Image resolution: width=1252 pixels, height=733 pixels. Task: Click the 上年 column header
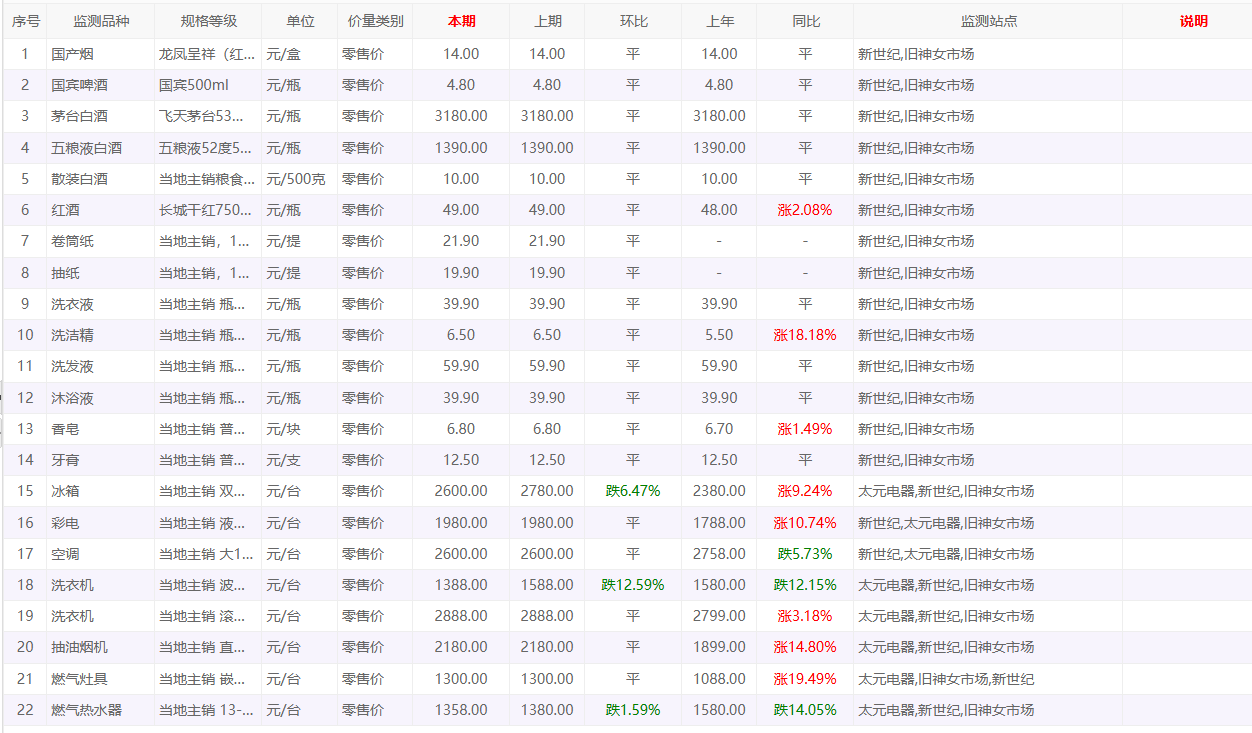pyautogui.click(x=719, y=21)
